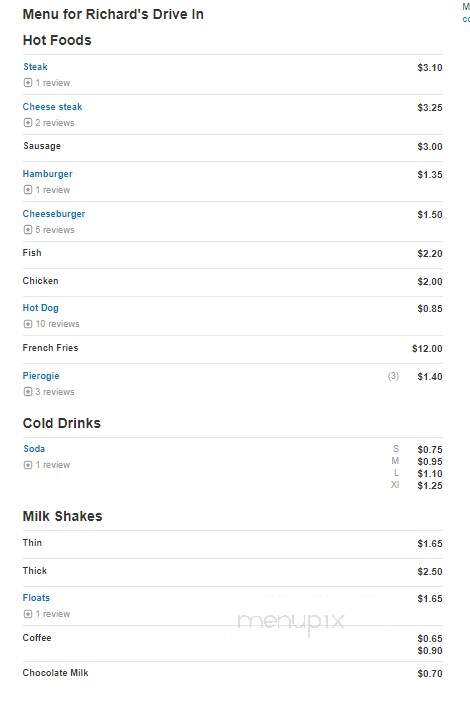Image resolution: width=470 pixels, height=704 pixels.
Task: Open the Cheeseburger menu item link
Action: coord(54,214)
